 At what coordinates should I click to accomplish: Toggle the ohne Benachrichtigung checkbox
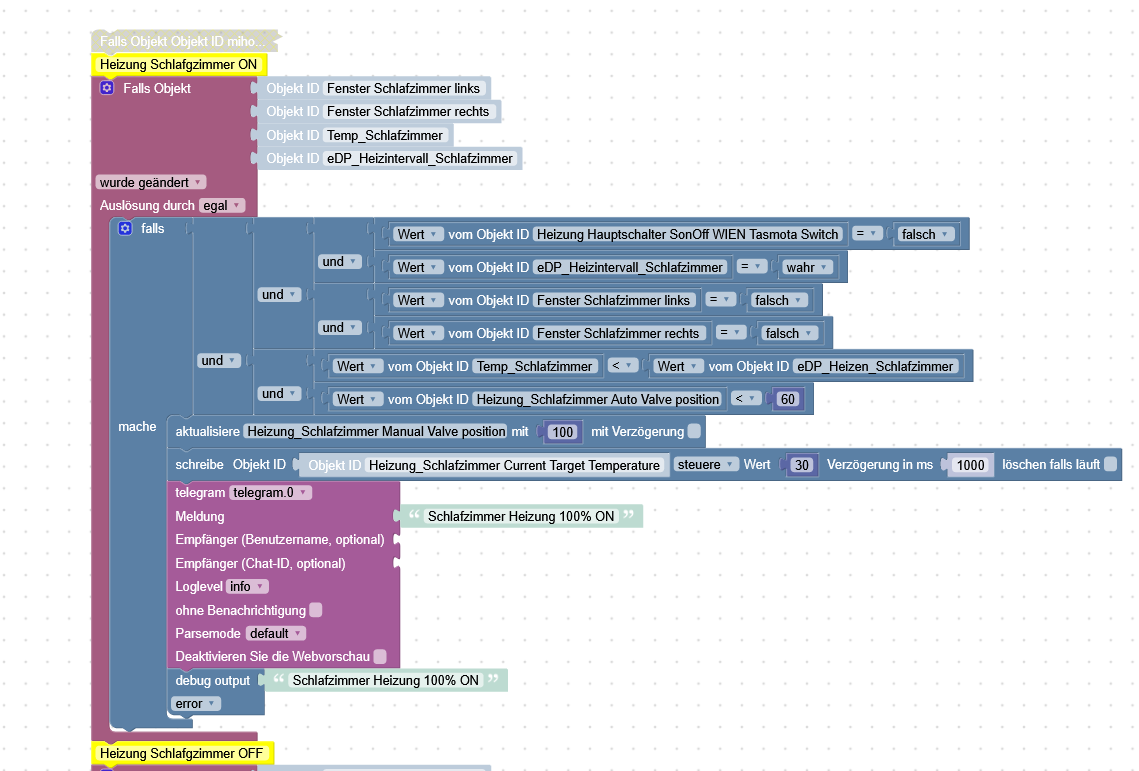point(316,610)
